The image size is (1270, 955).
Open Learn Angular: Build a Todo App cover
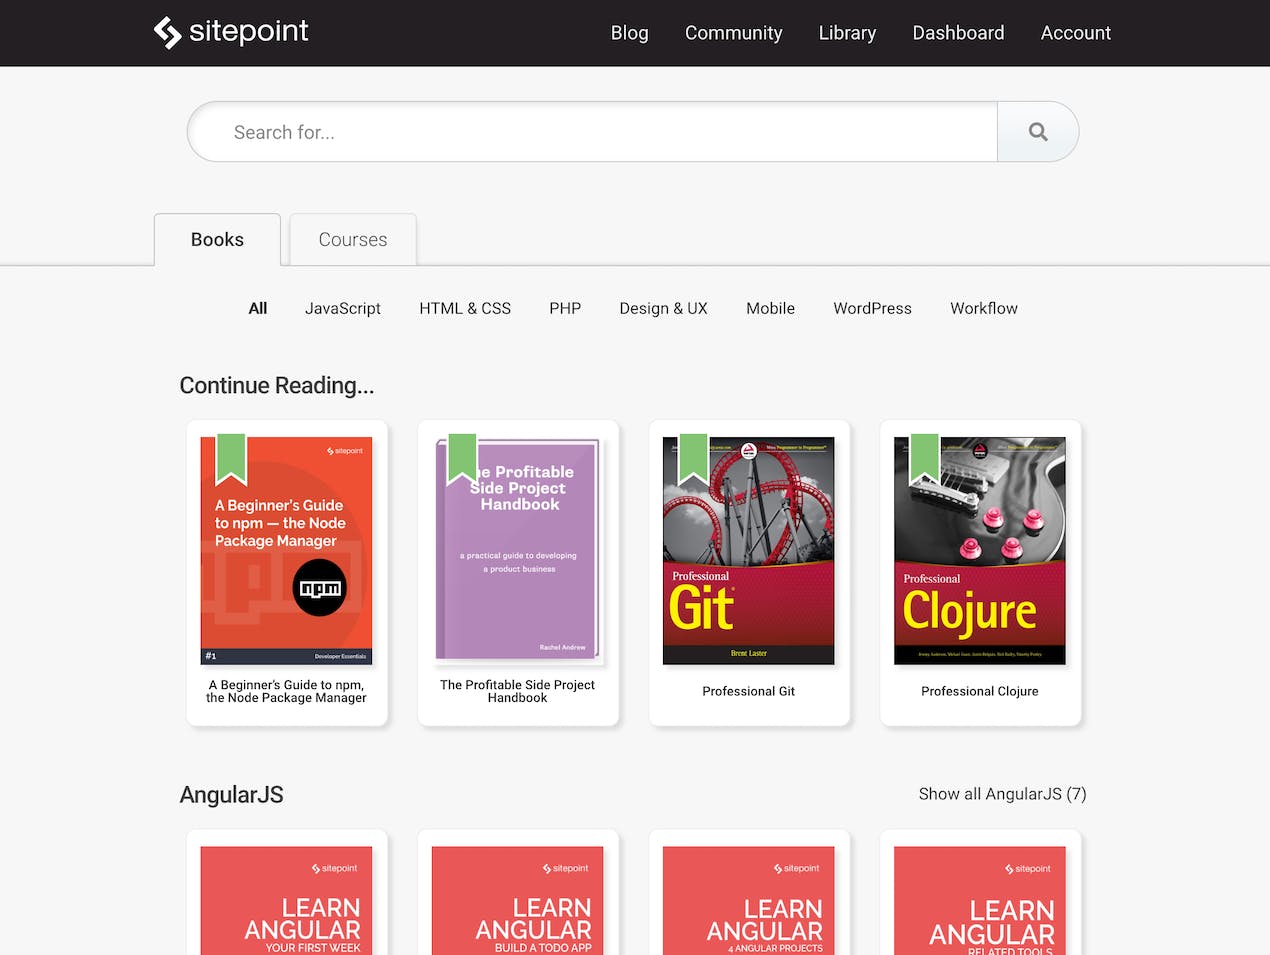[518, 901]
